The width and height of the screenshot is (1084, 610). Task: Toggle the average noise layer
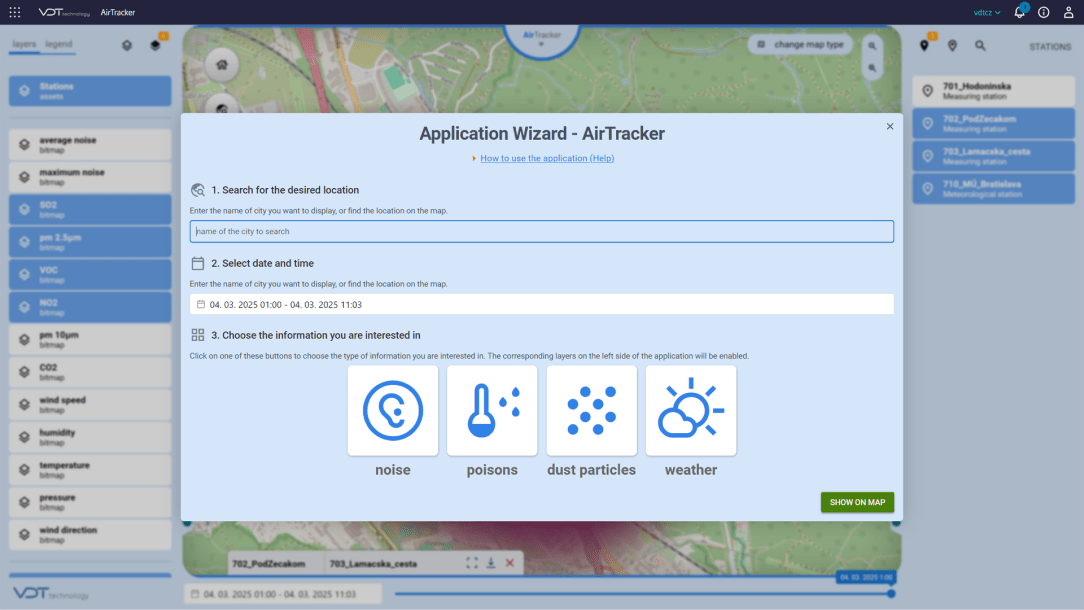click(x=90, y=145)
